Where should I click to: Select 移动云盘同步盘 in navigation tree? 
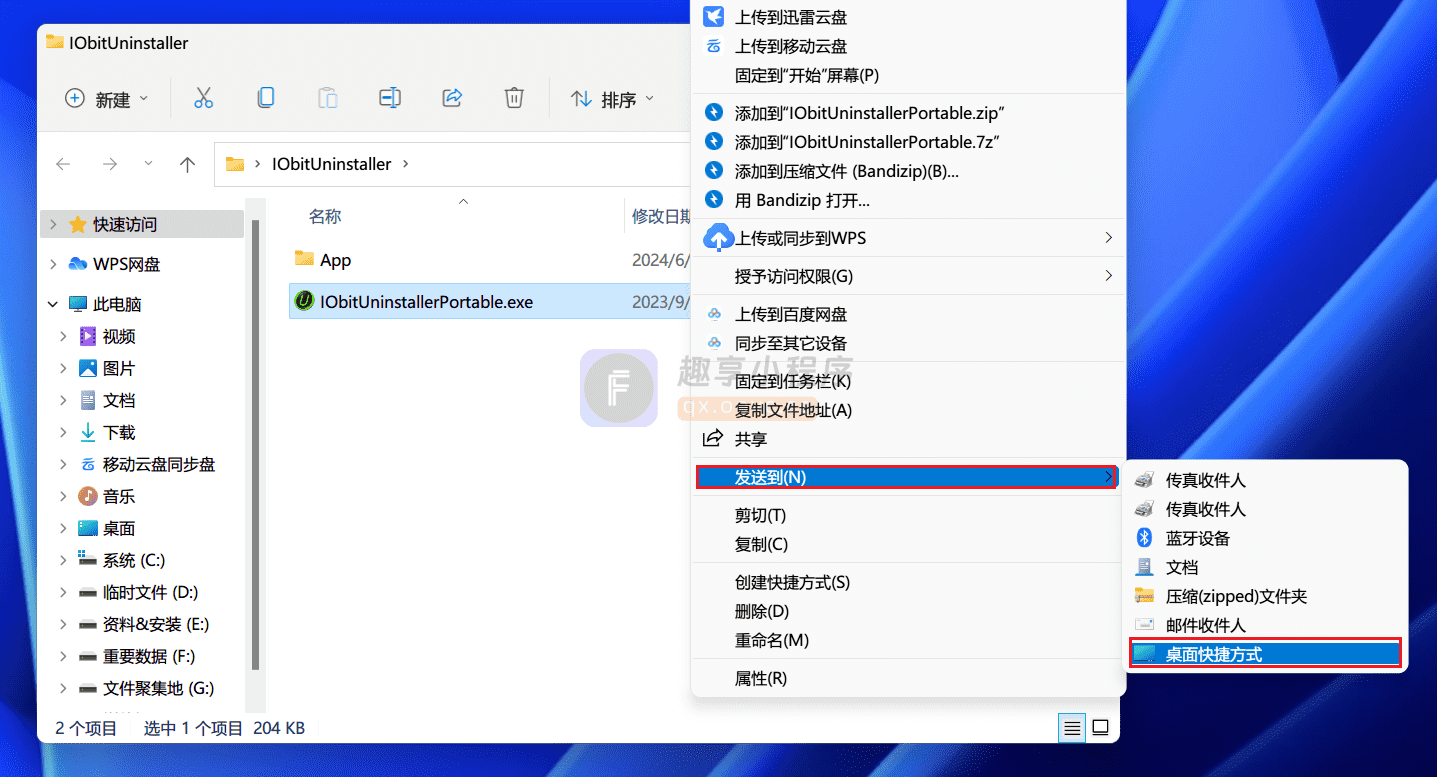pos(159,465)
